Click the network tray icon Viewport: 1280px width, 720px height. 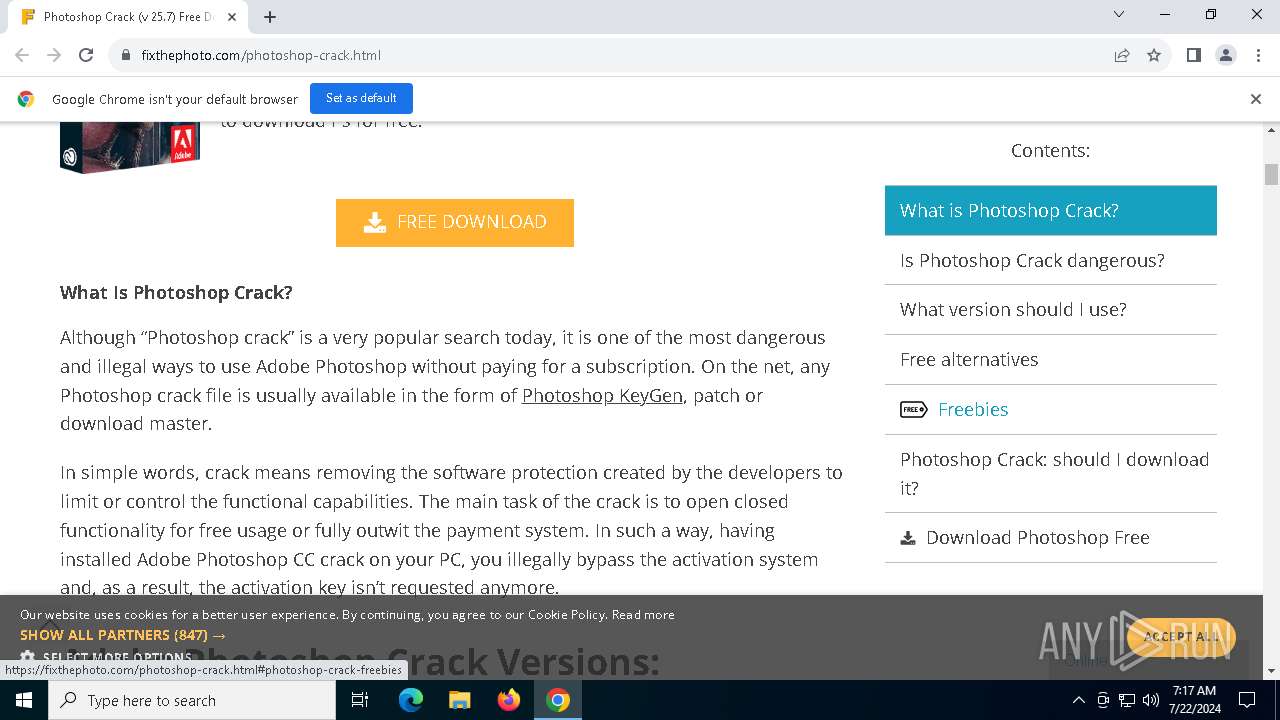click(1127, 700)
